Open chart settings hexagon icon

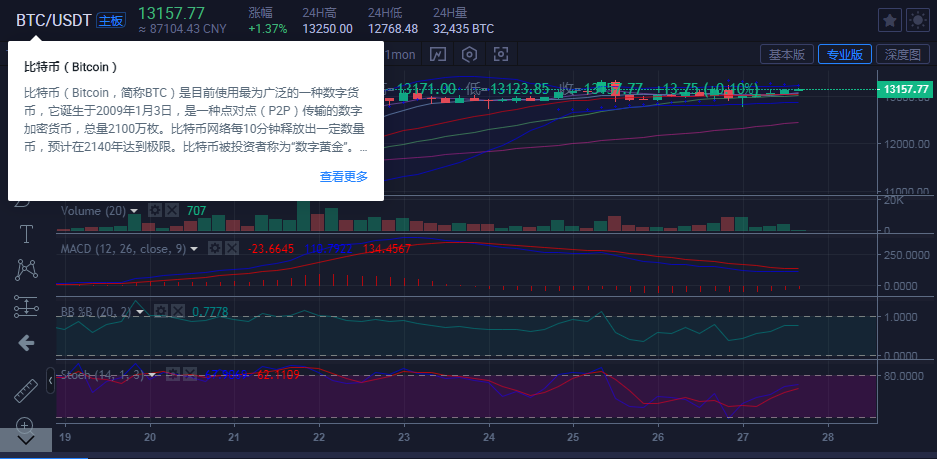click(x=470, y=55)
